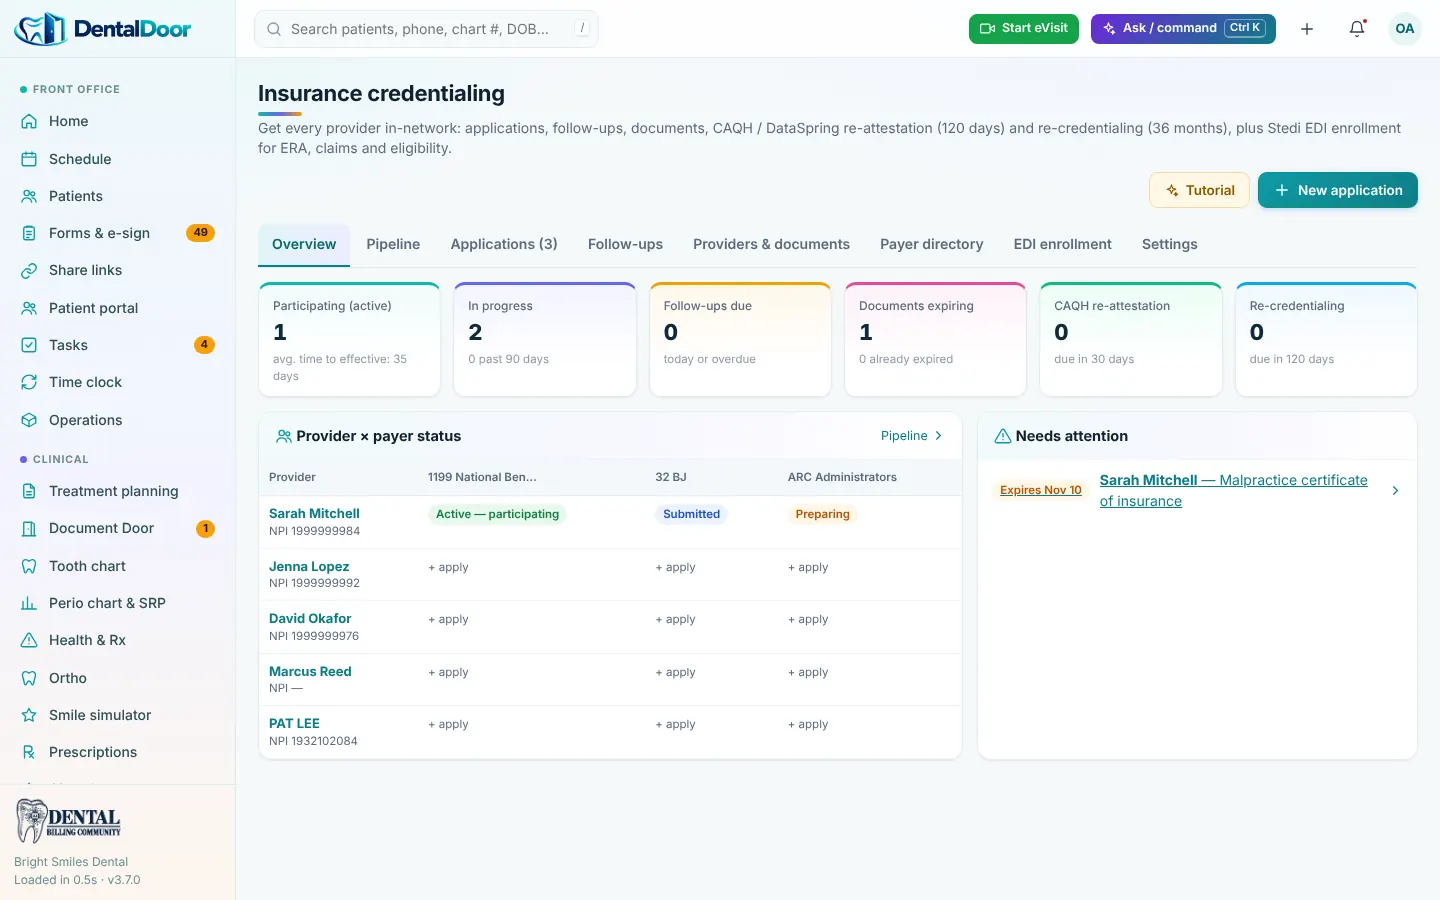Screen dimensions: 1440x900
Task: Open the Follow-ups tab
Action: [625, 244]
